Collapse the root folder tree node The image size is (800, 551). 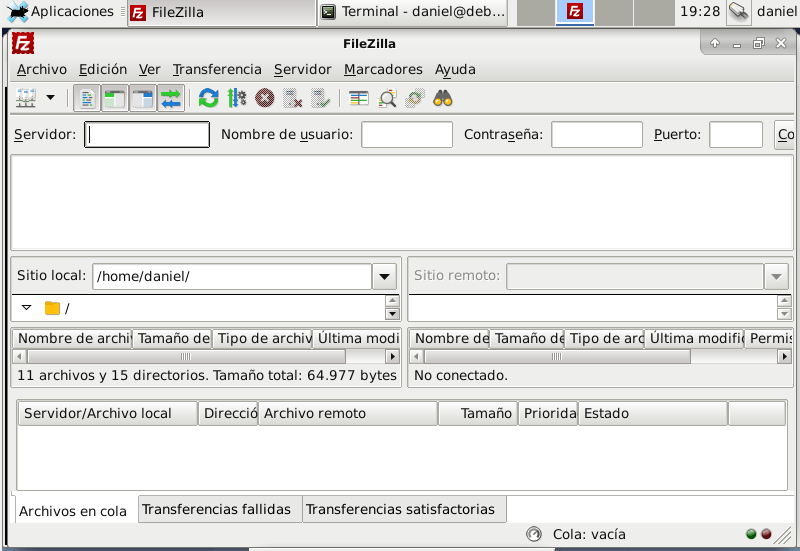pos(27,308)
